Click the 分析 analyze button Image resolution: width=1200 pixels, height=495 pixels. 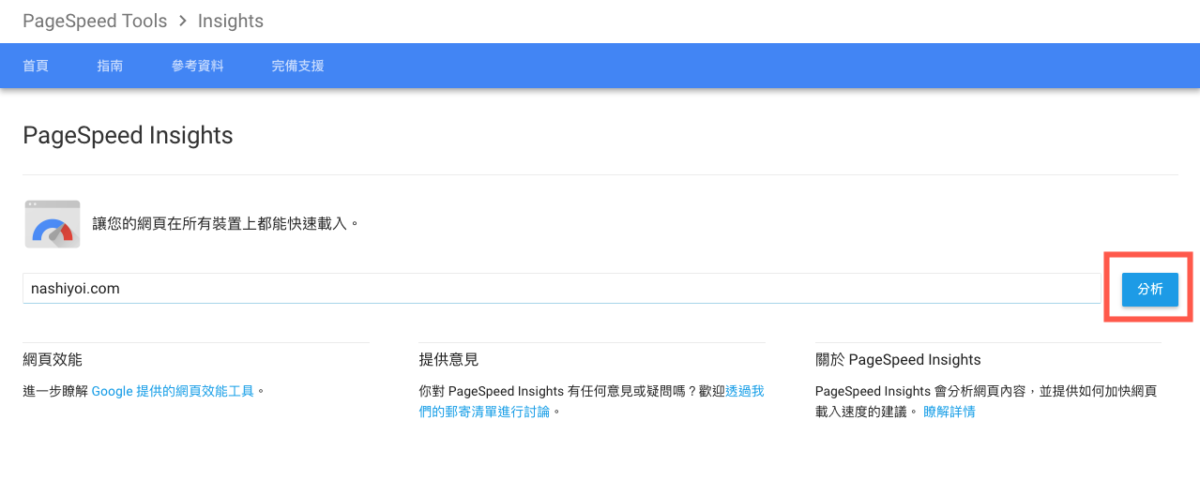point(1149,288)
